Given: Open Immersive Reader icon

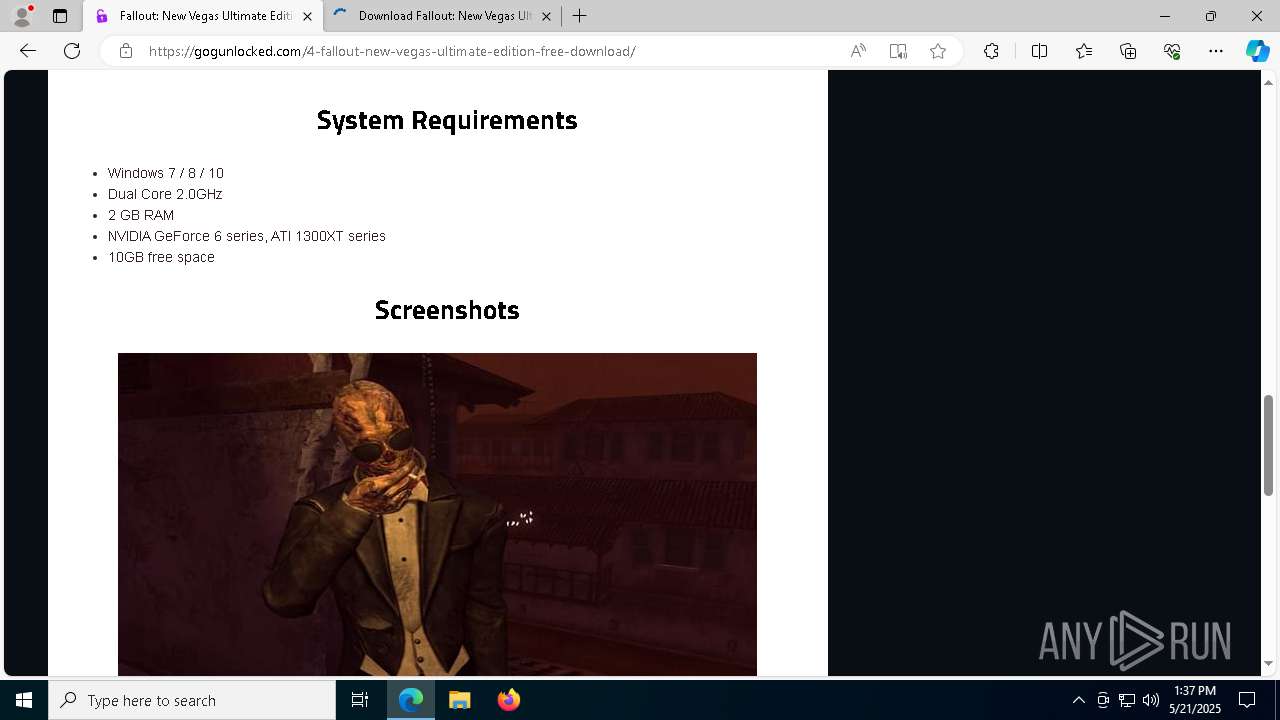Looking at the screenshot, I should tap(898, 51).
